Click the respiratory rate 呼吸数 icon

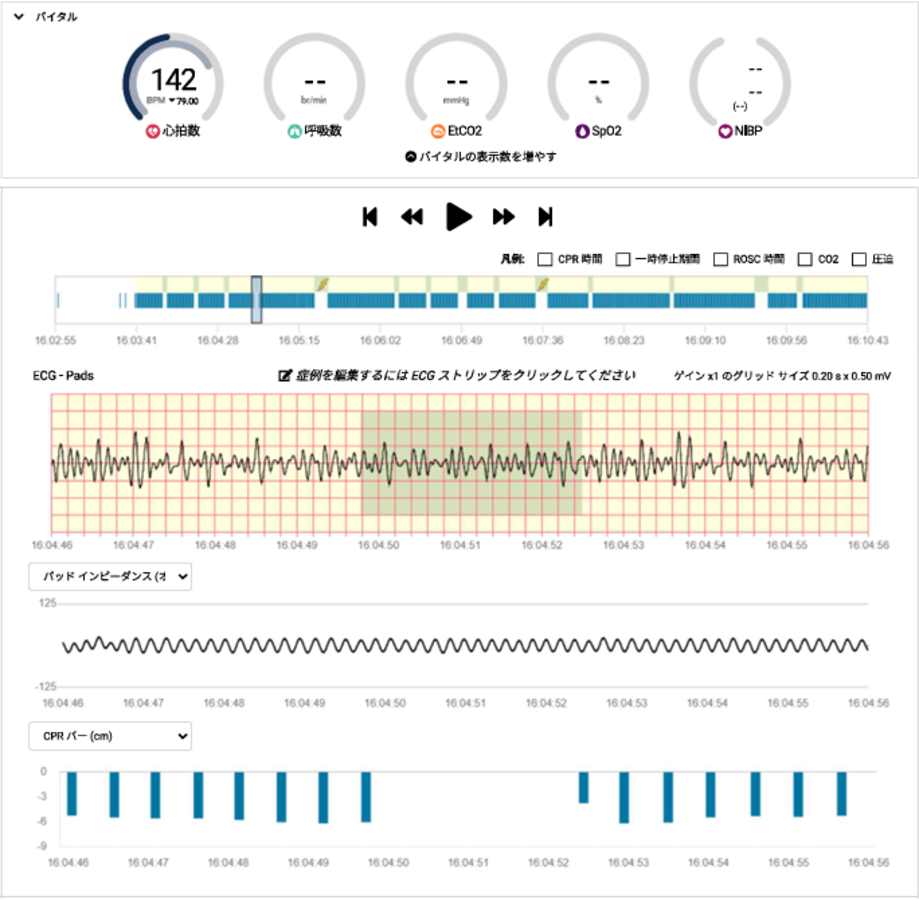294,131
